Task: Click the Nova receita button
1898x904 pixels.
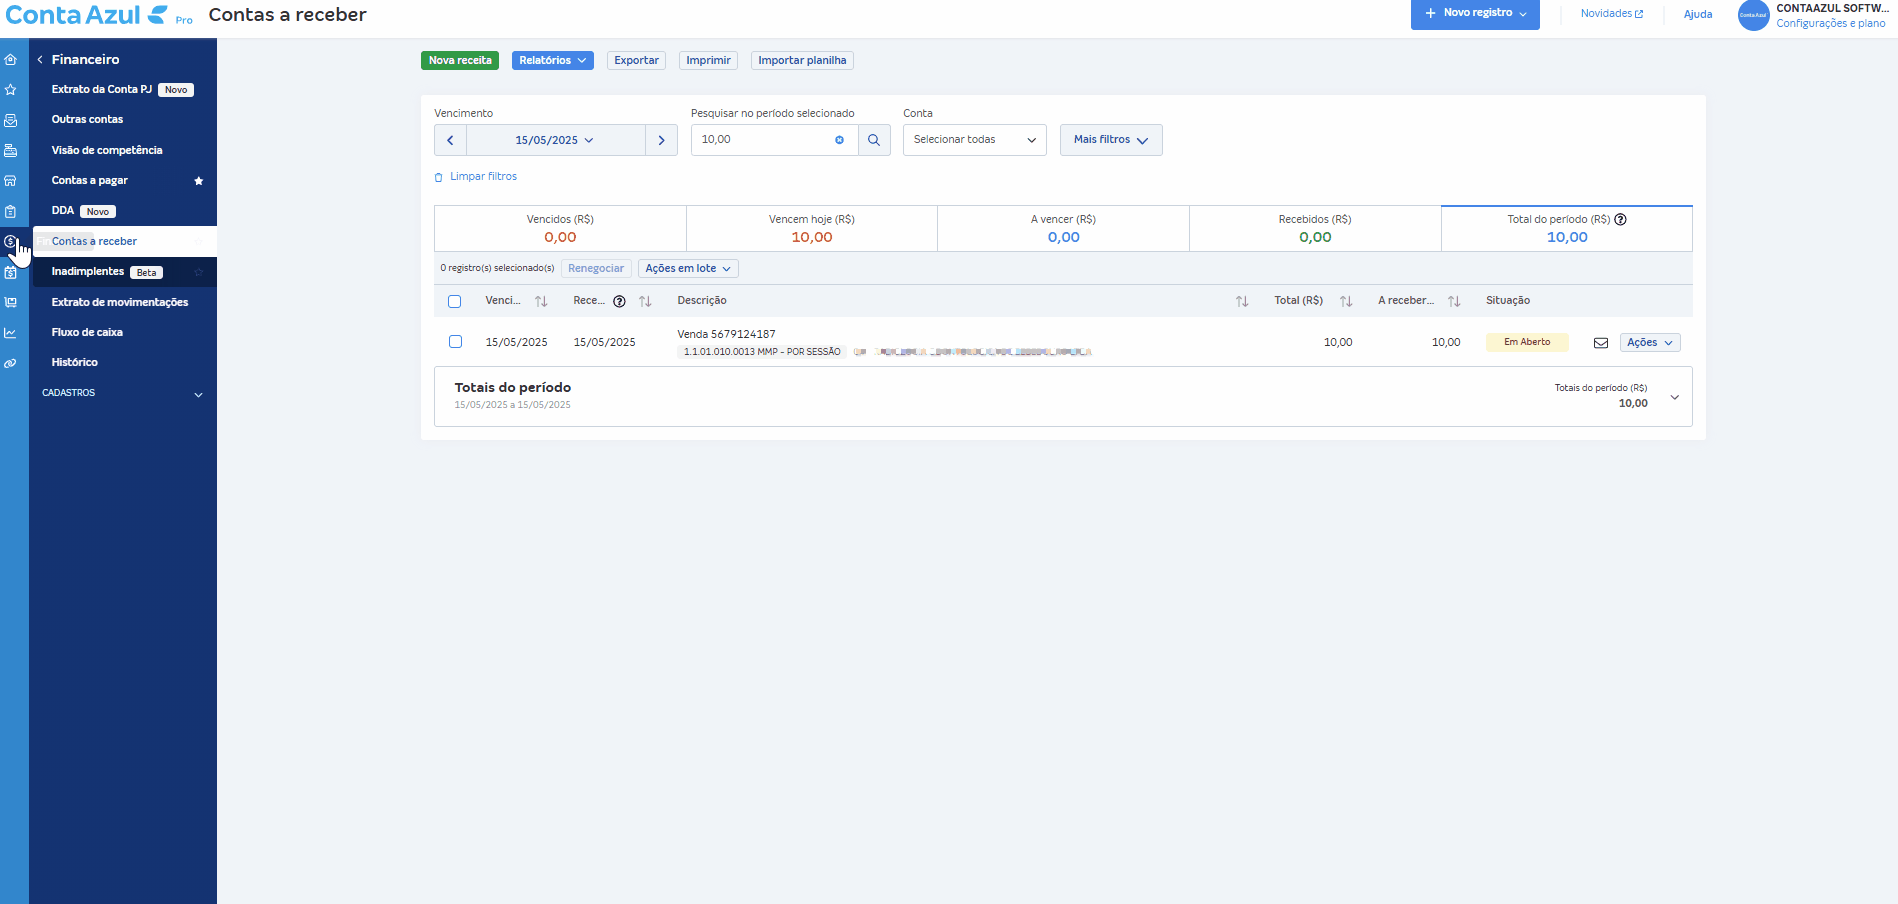Action: (x=460, y=61)
